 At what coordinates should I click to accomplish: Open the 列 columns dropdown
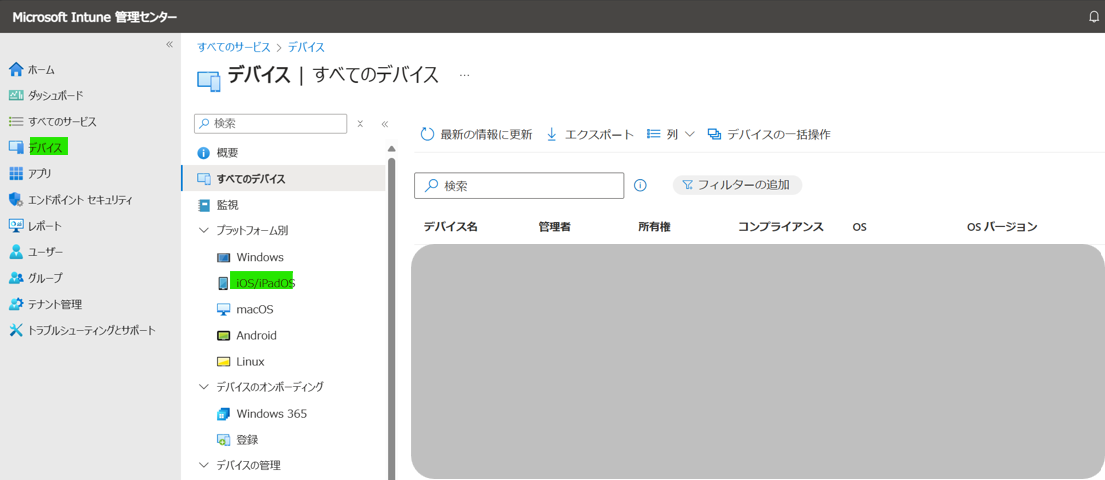pyautogui.click(x=671, y=134)
